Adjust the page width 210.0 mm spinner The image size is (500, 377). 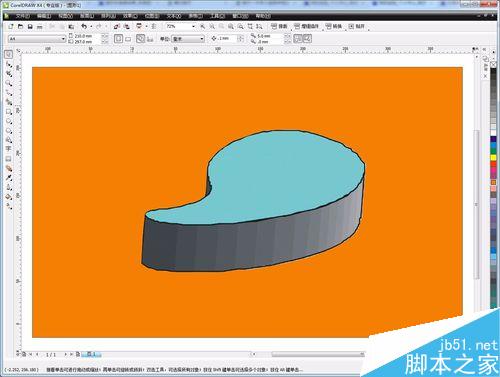tap(105, 36)
